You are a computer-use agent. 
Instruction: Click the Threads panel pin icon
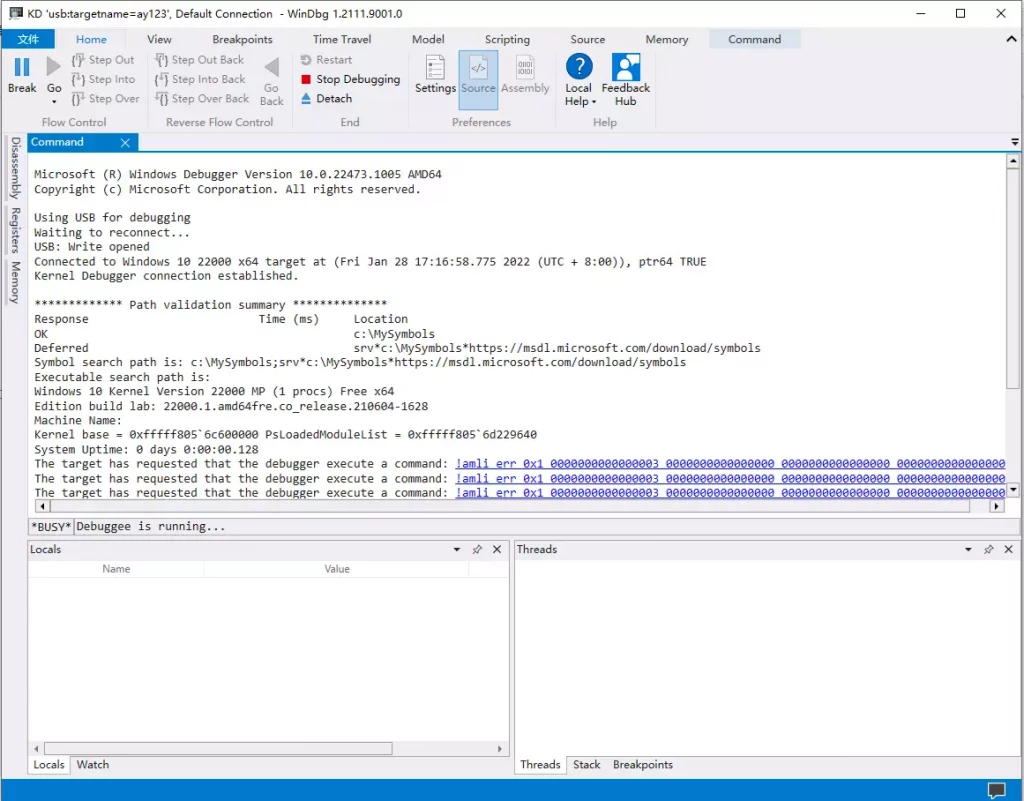[x=988, y=549]
